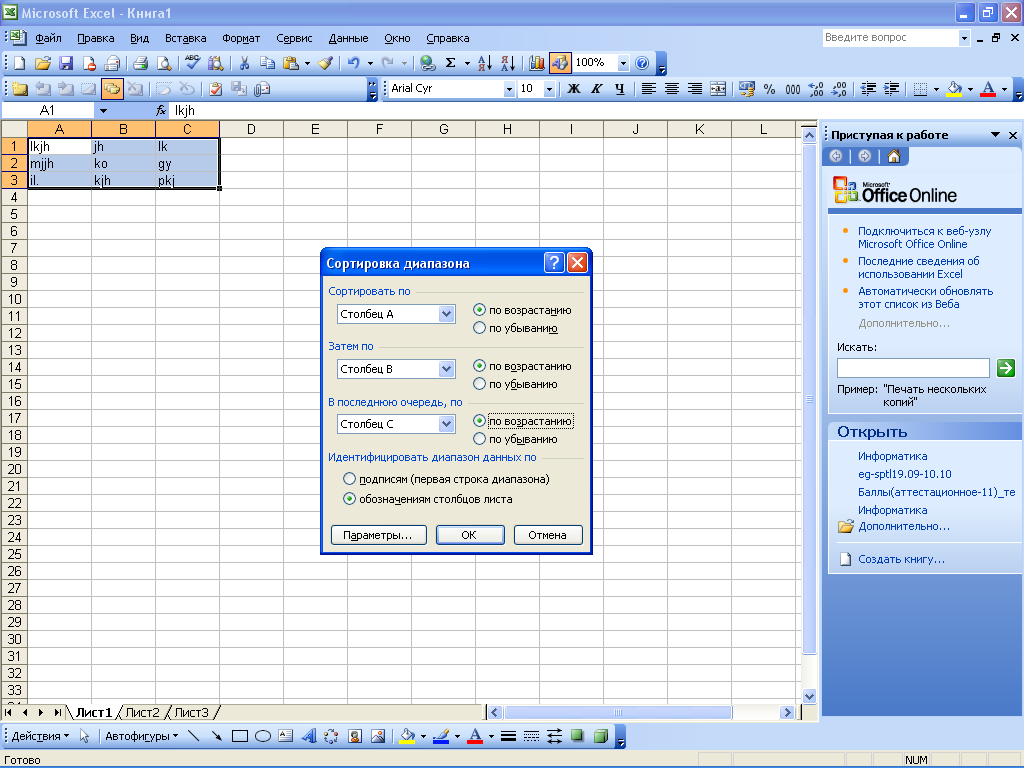
Task: Apply drawing toolbar line color pen
Action: click(441, 736)
